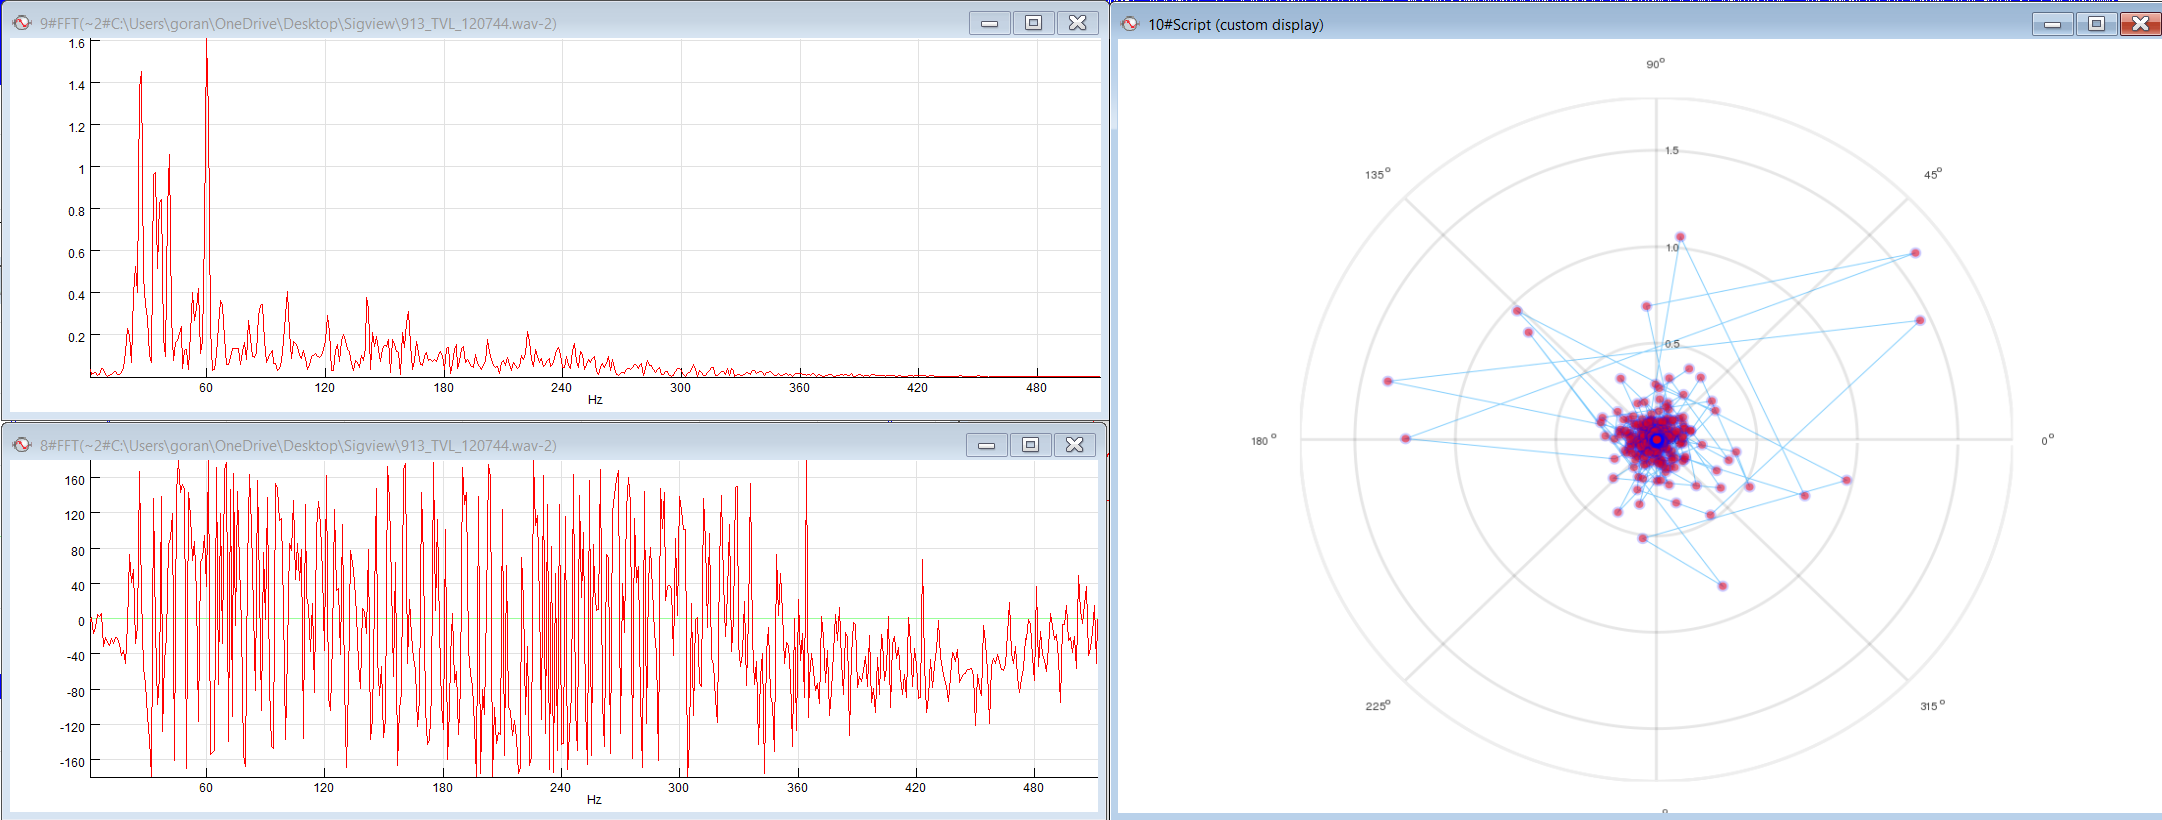
Task: Maximize the 8#FFT phase spectrum window
Action: point(1030,445)
